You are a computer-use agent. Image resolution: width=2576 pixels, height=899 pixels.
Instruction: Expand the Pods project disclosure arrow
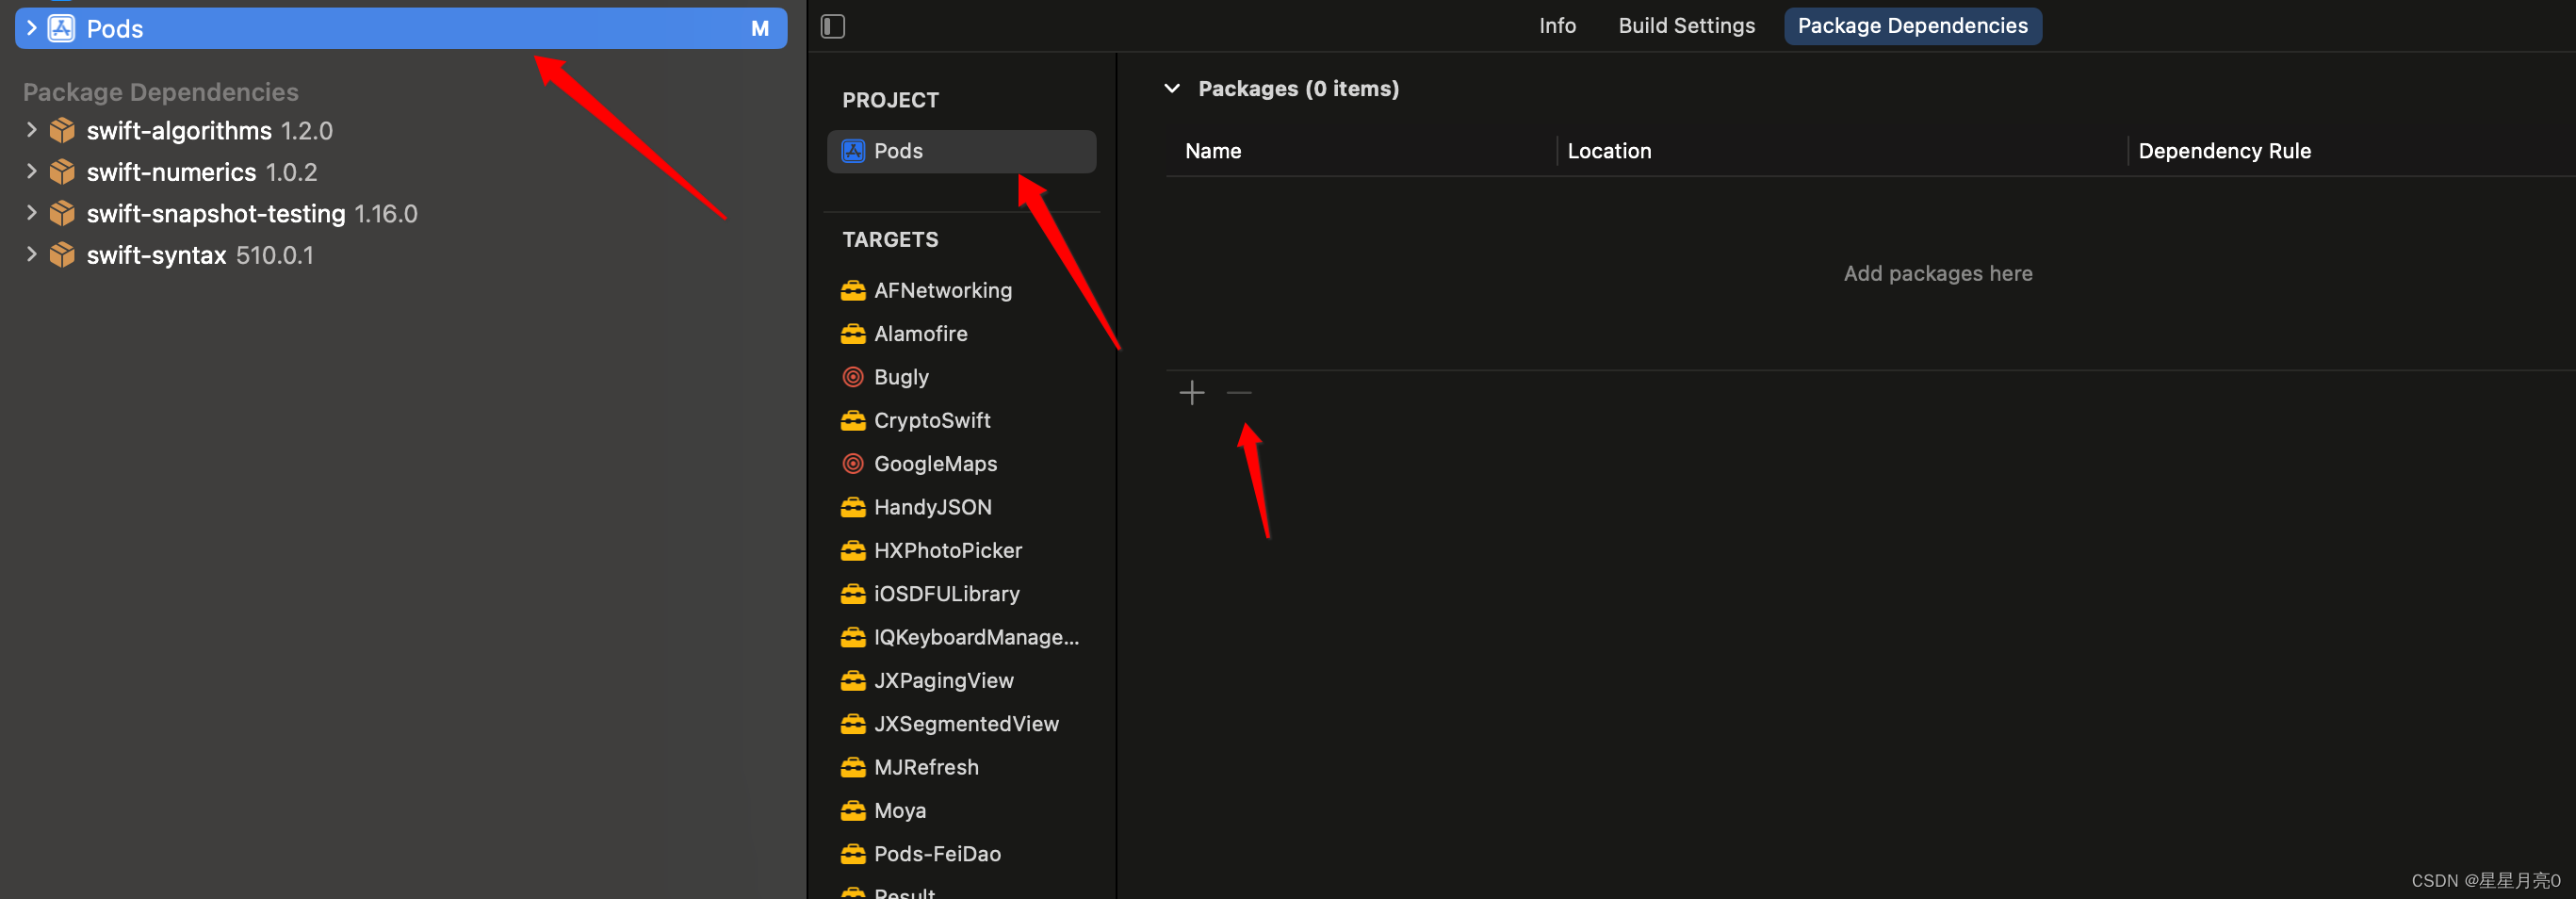tap(31, 28)
